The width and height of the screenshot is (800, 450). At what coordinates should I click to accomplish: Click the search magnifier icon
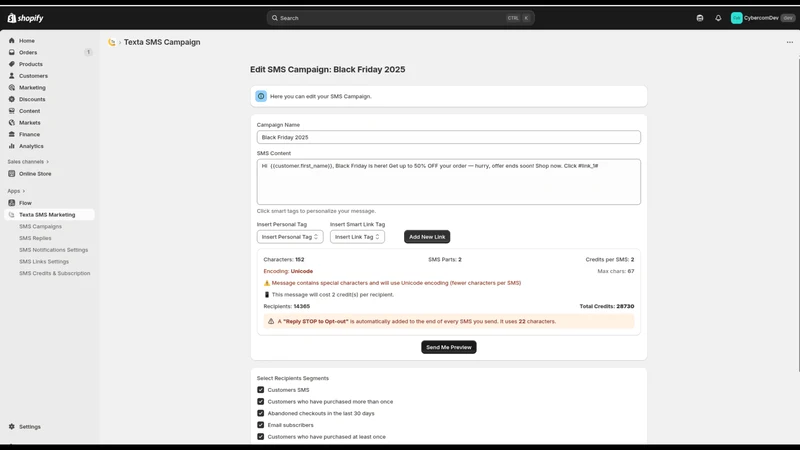pos(274,18)
